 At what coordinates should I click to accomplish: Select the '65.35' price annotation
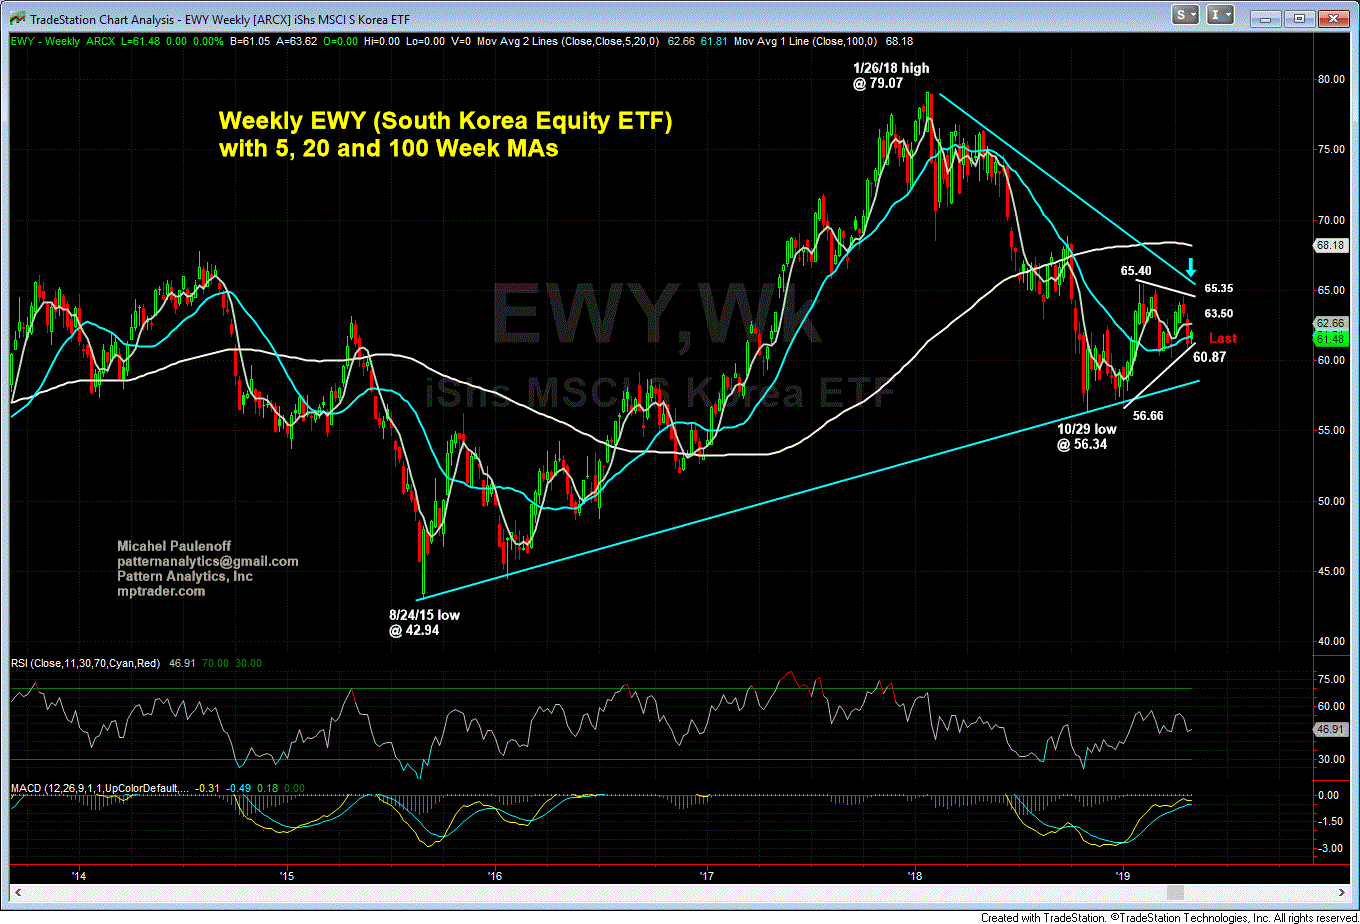[x=1218, y=288]
